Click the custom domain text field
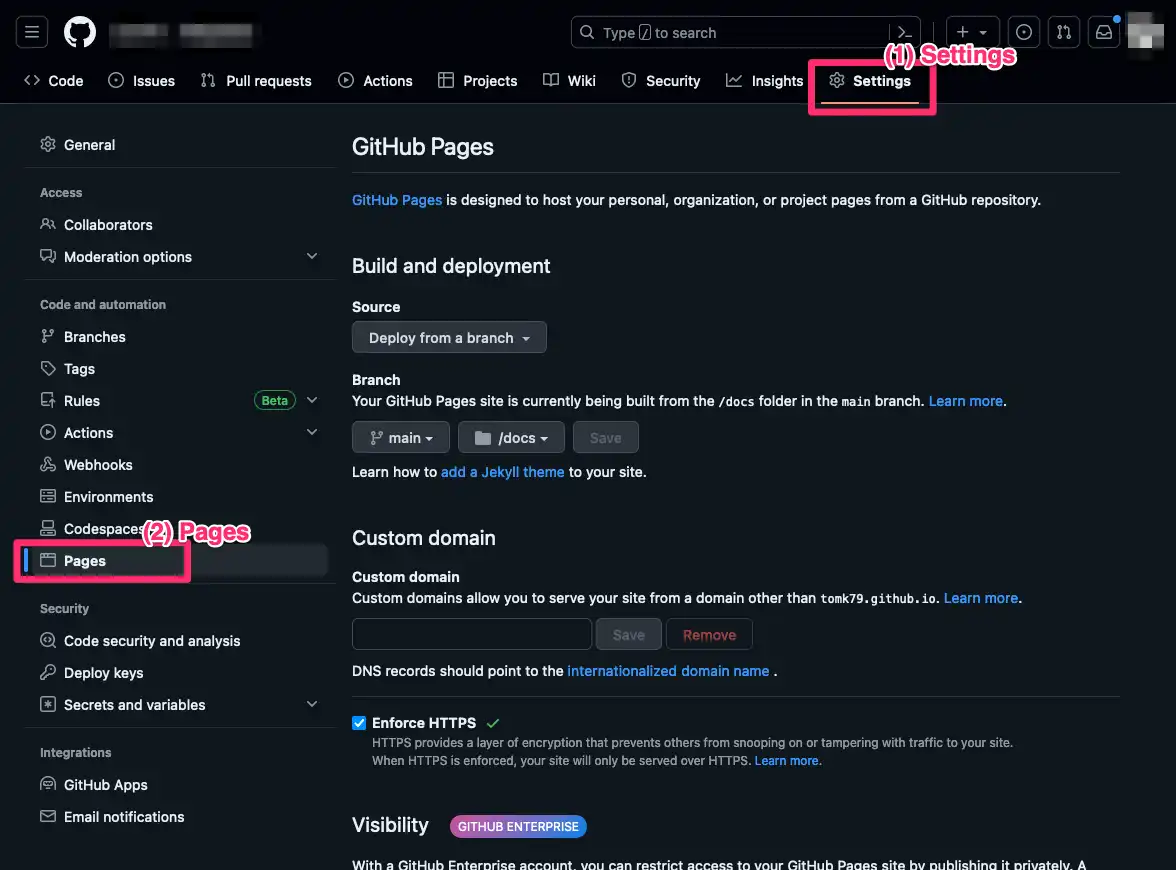The height and width of the screenshot is (870, 1176). (472, 635)
